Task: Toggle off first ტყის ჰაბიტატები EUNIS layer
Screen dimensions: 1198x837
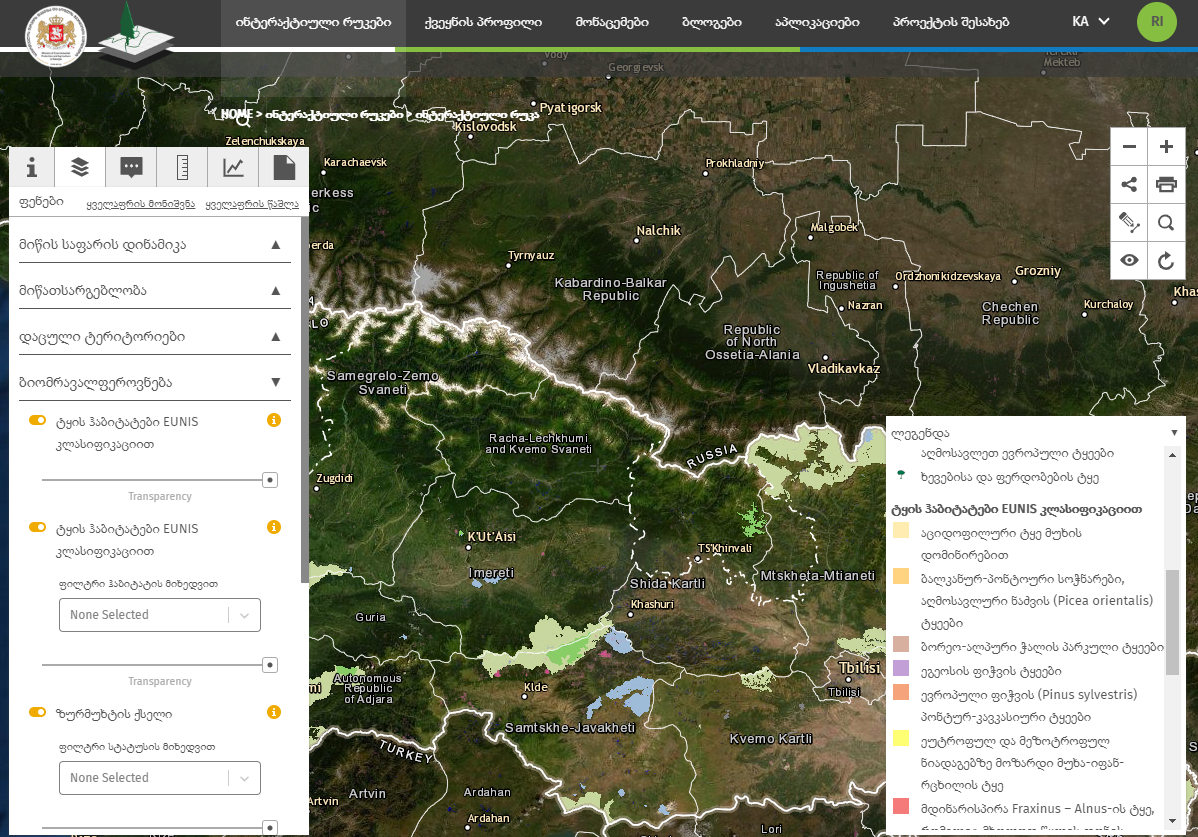Action: click(37, 420)
